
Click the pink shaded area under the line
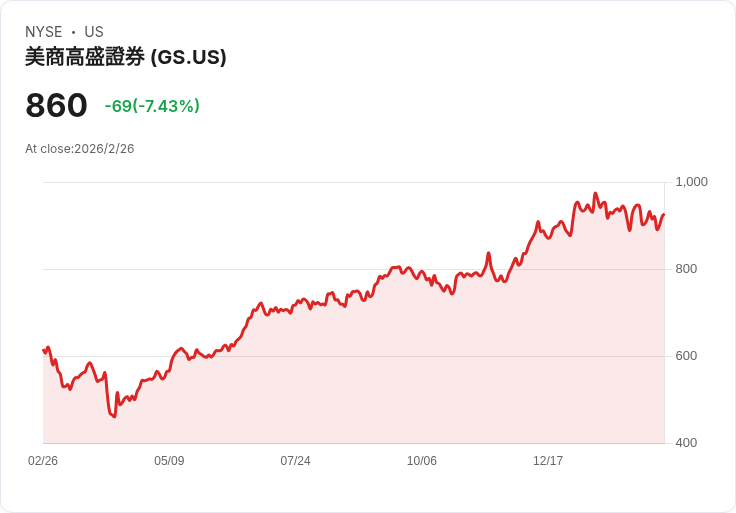(400, 380)
